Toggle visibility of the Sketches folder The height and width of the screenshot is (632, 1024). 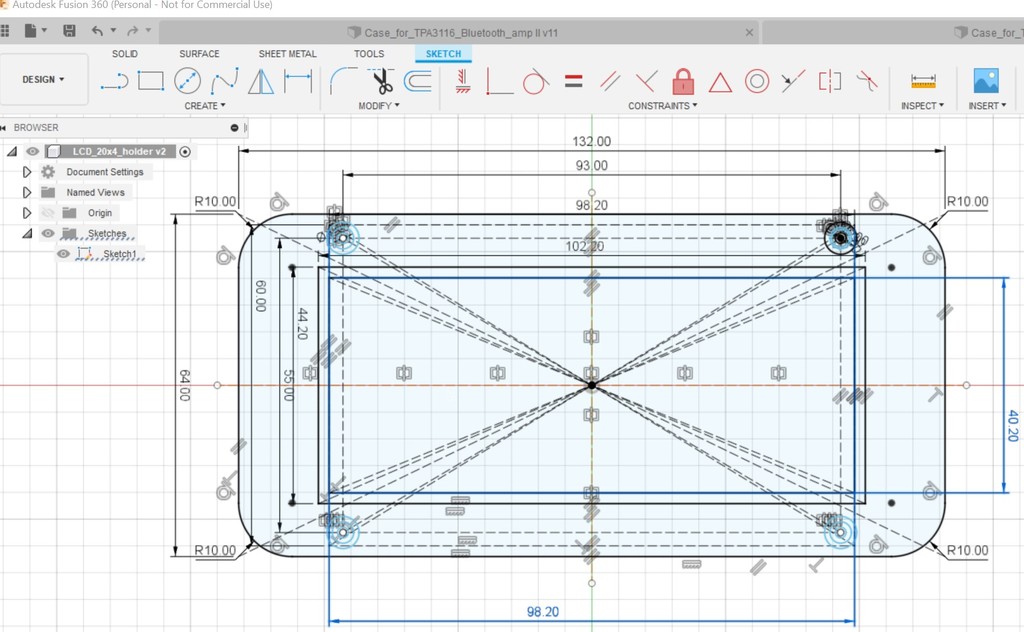coord(49,233)
